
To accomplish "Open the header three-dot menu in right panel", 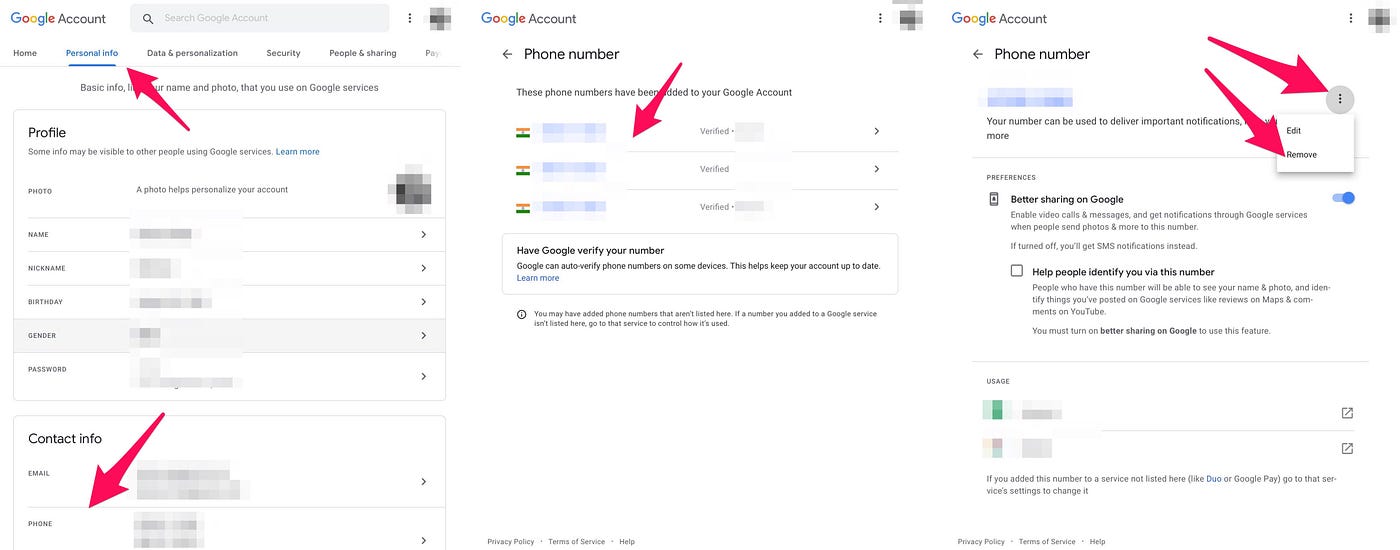I will 1351,18.
